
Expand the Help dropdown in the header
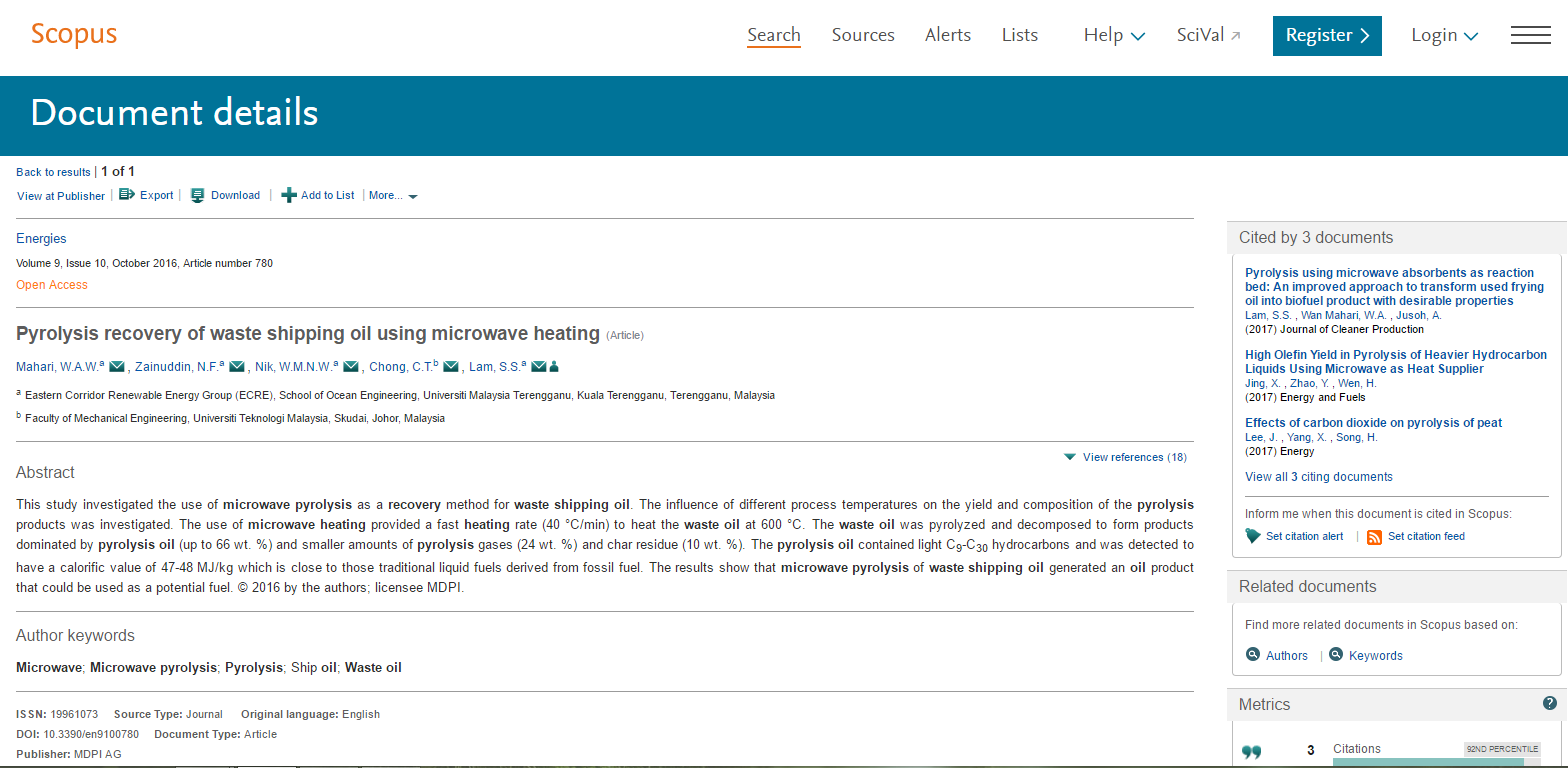1114,36
